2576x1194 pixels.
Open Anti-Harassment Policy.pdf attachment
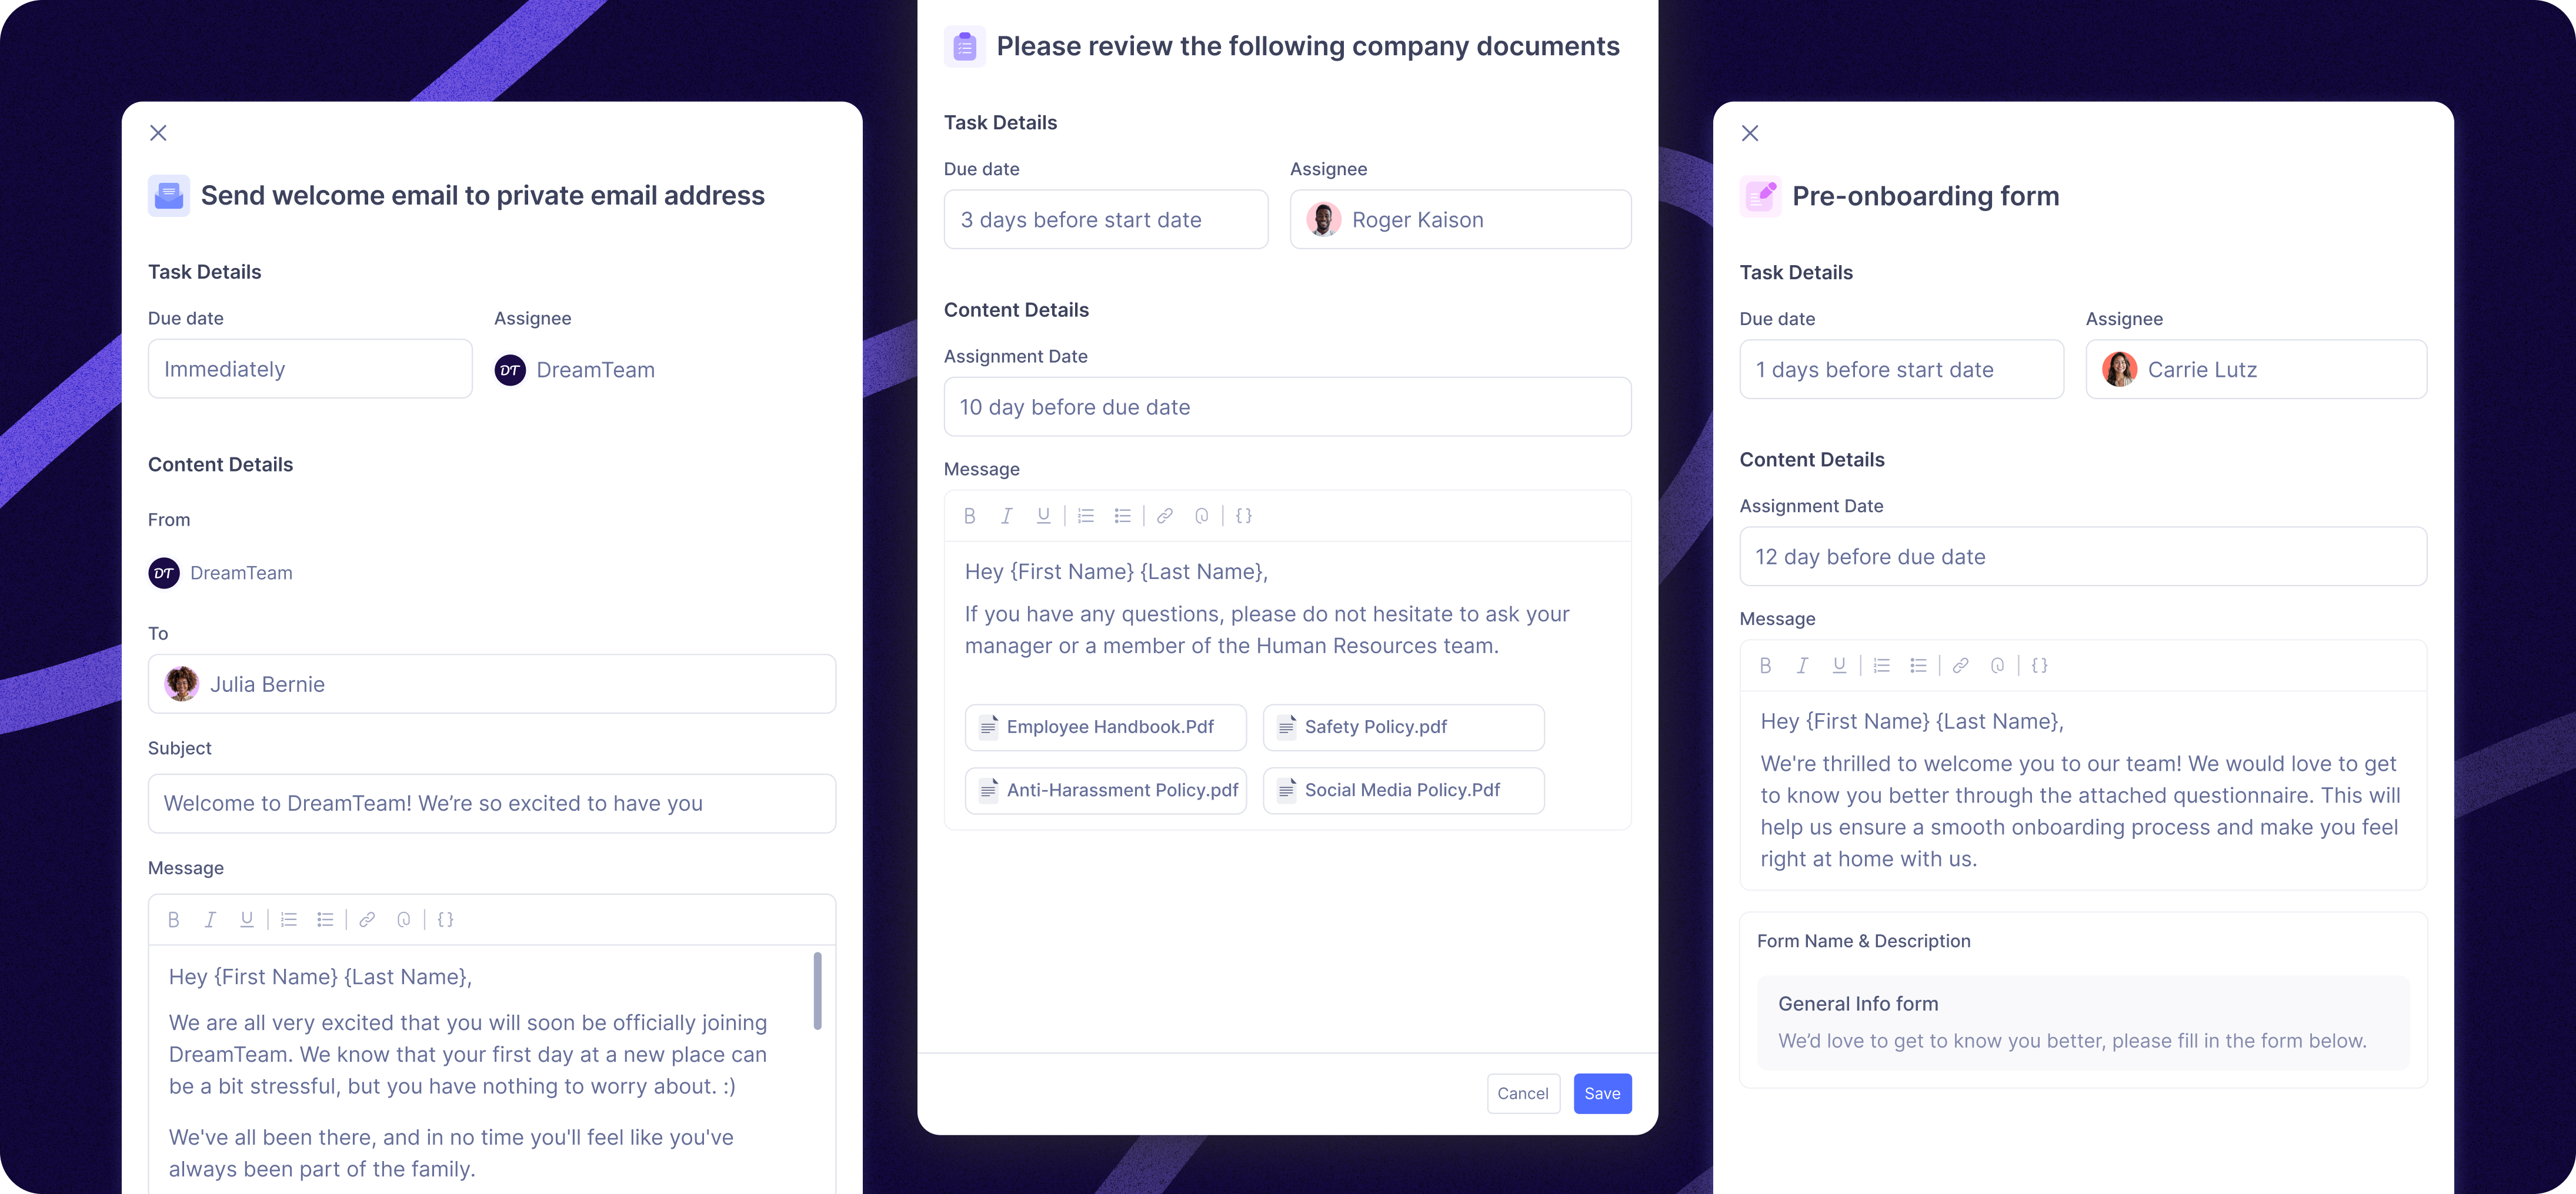[1105, 790]
